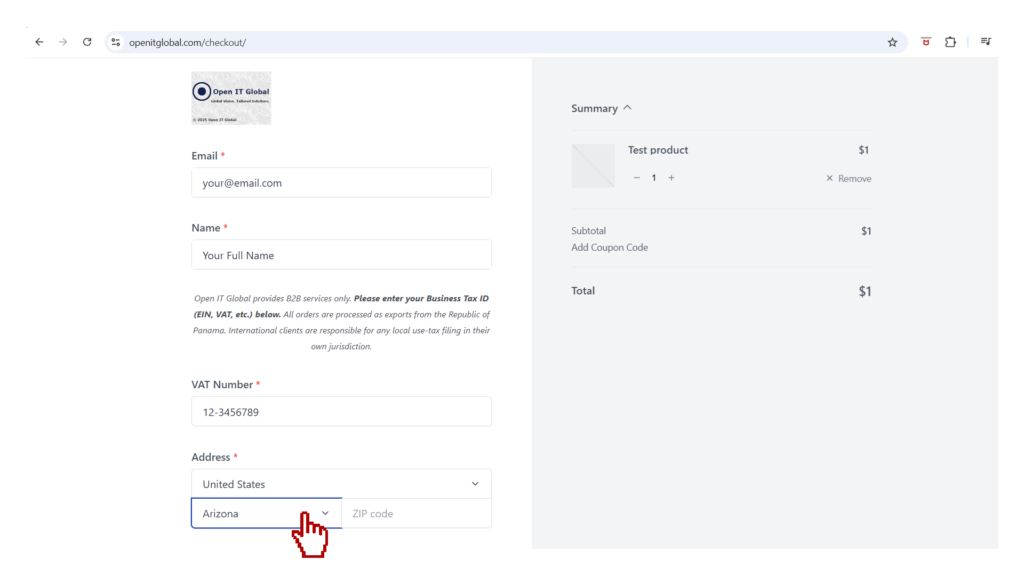Remove Test product from the order
Viewport: 1024px width, 576px height.
tap(848, 178)
